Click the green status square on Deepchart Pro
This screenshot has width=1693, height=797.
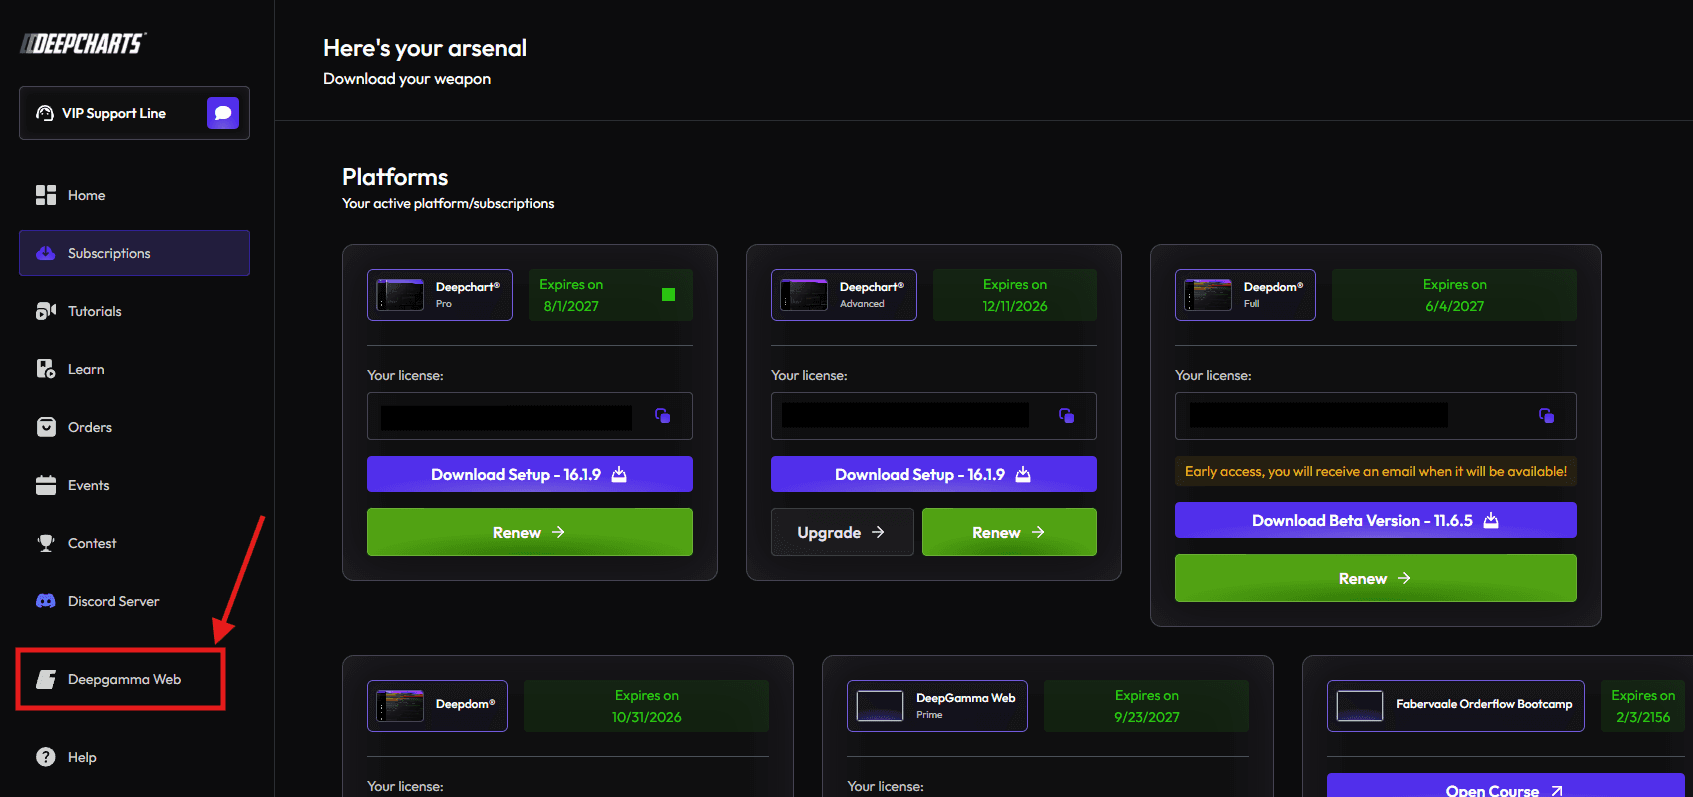tap(669, 294)
